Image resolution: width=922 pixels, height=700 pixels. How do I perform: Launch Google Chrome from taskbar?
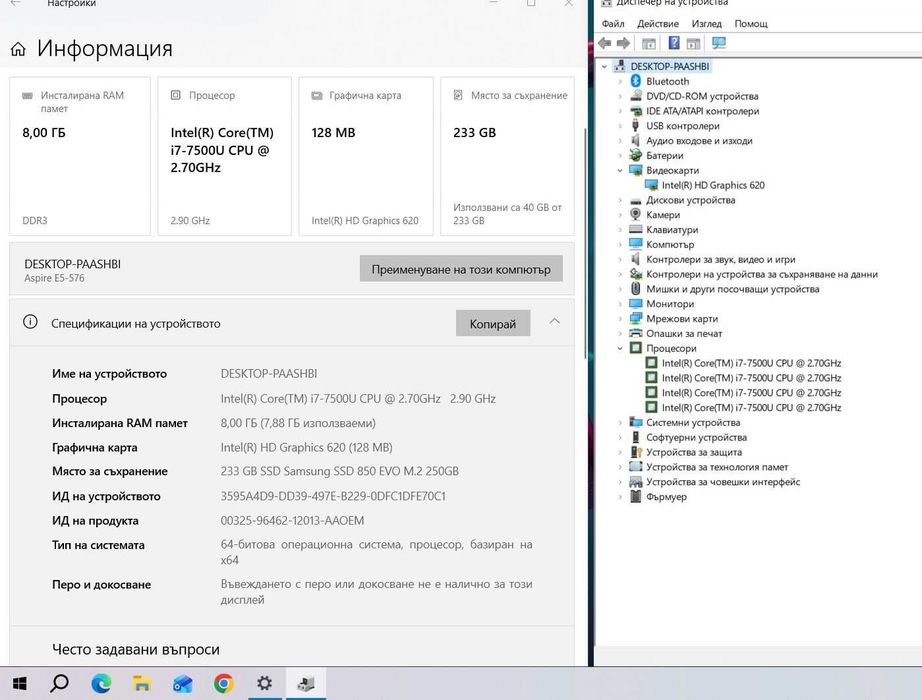pos(223,684)
